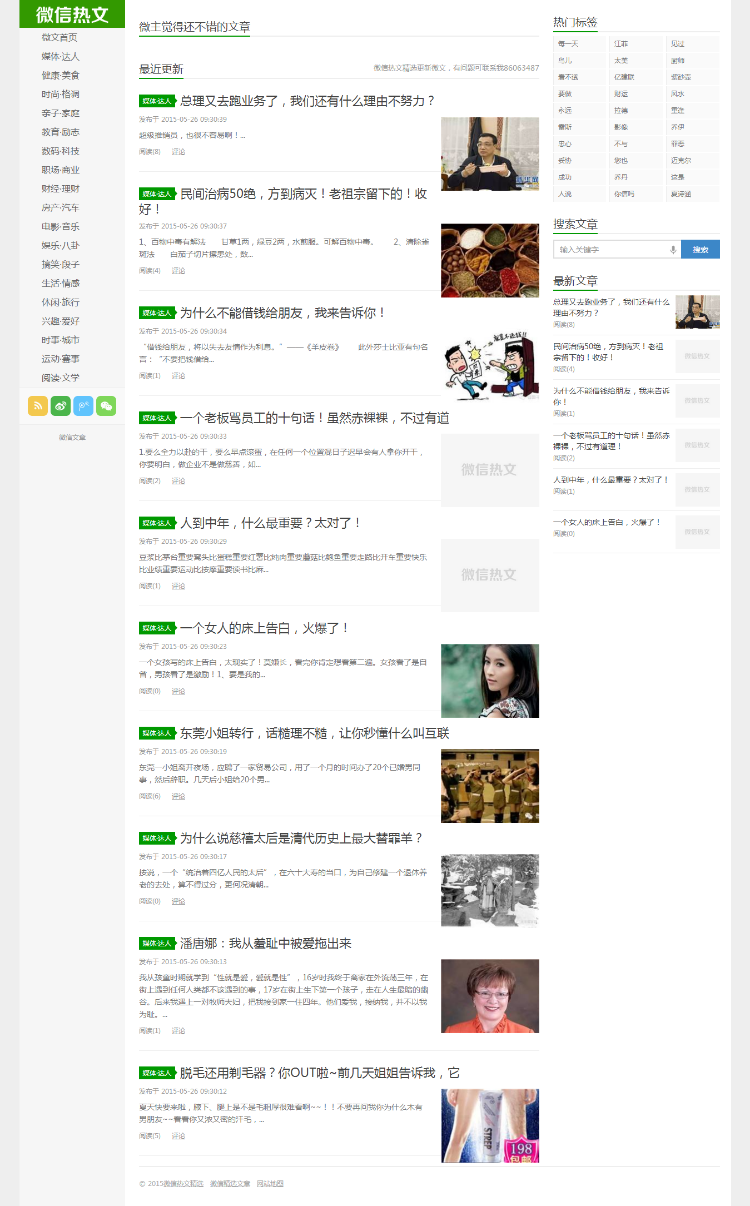The image size is (750, 1206).
Task: Click the spices thumbnail image
Action: coord(490,260)
